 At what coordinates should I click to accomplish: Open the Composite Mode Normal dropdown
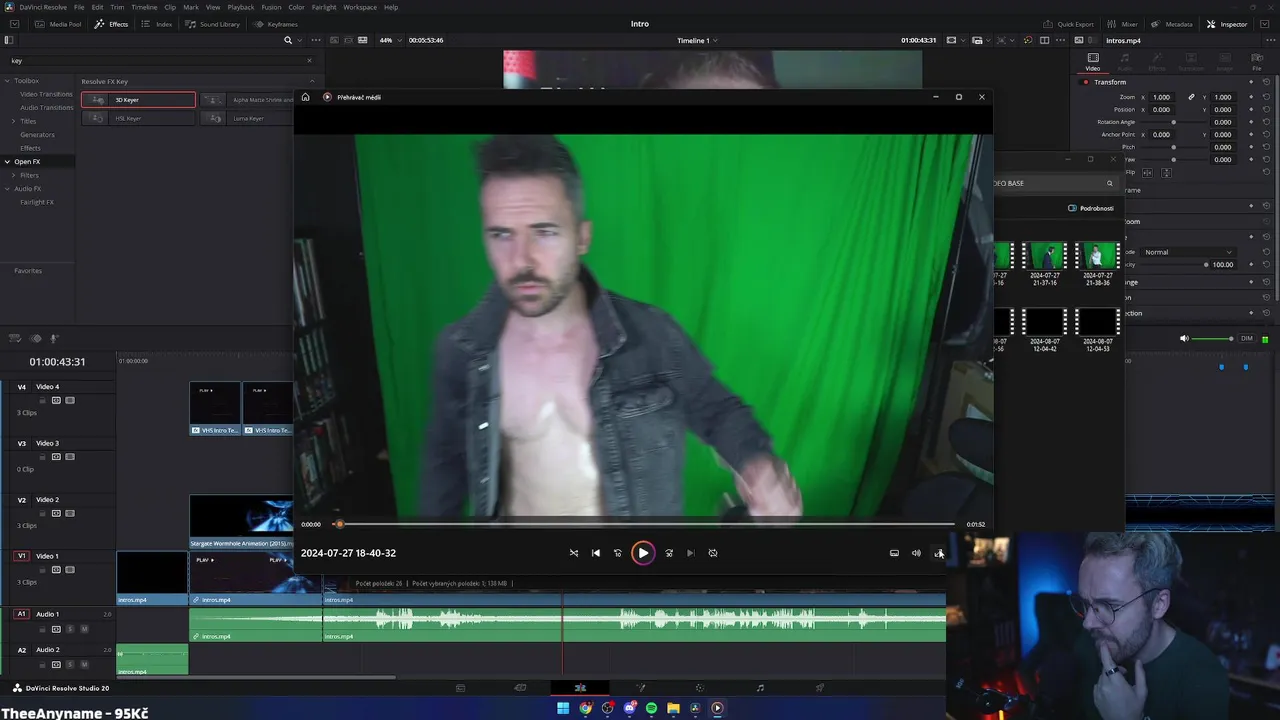click(1189, 252)
